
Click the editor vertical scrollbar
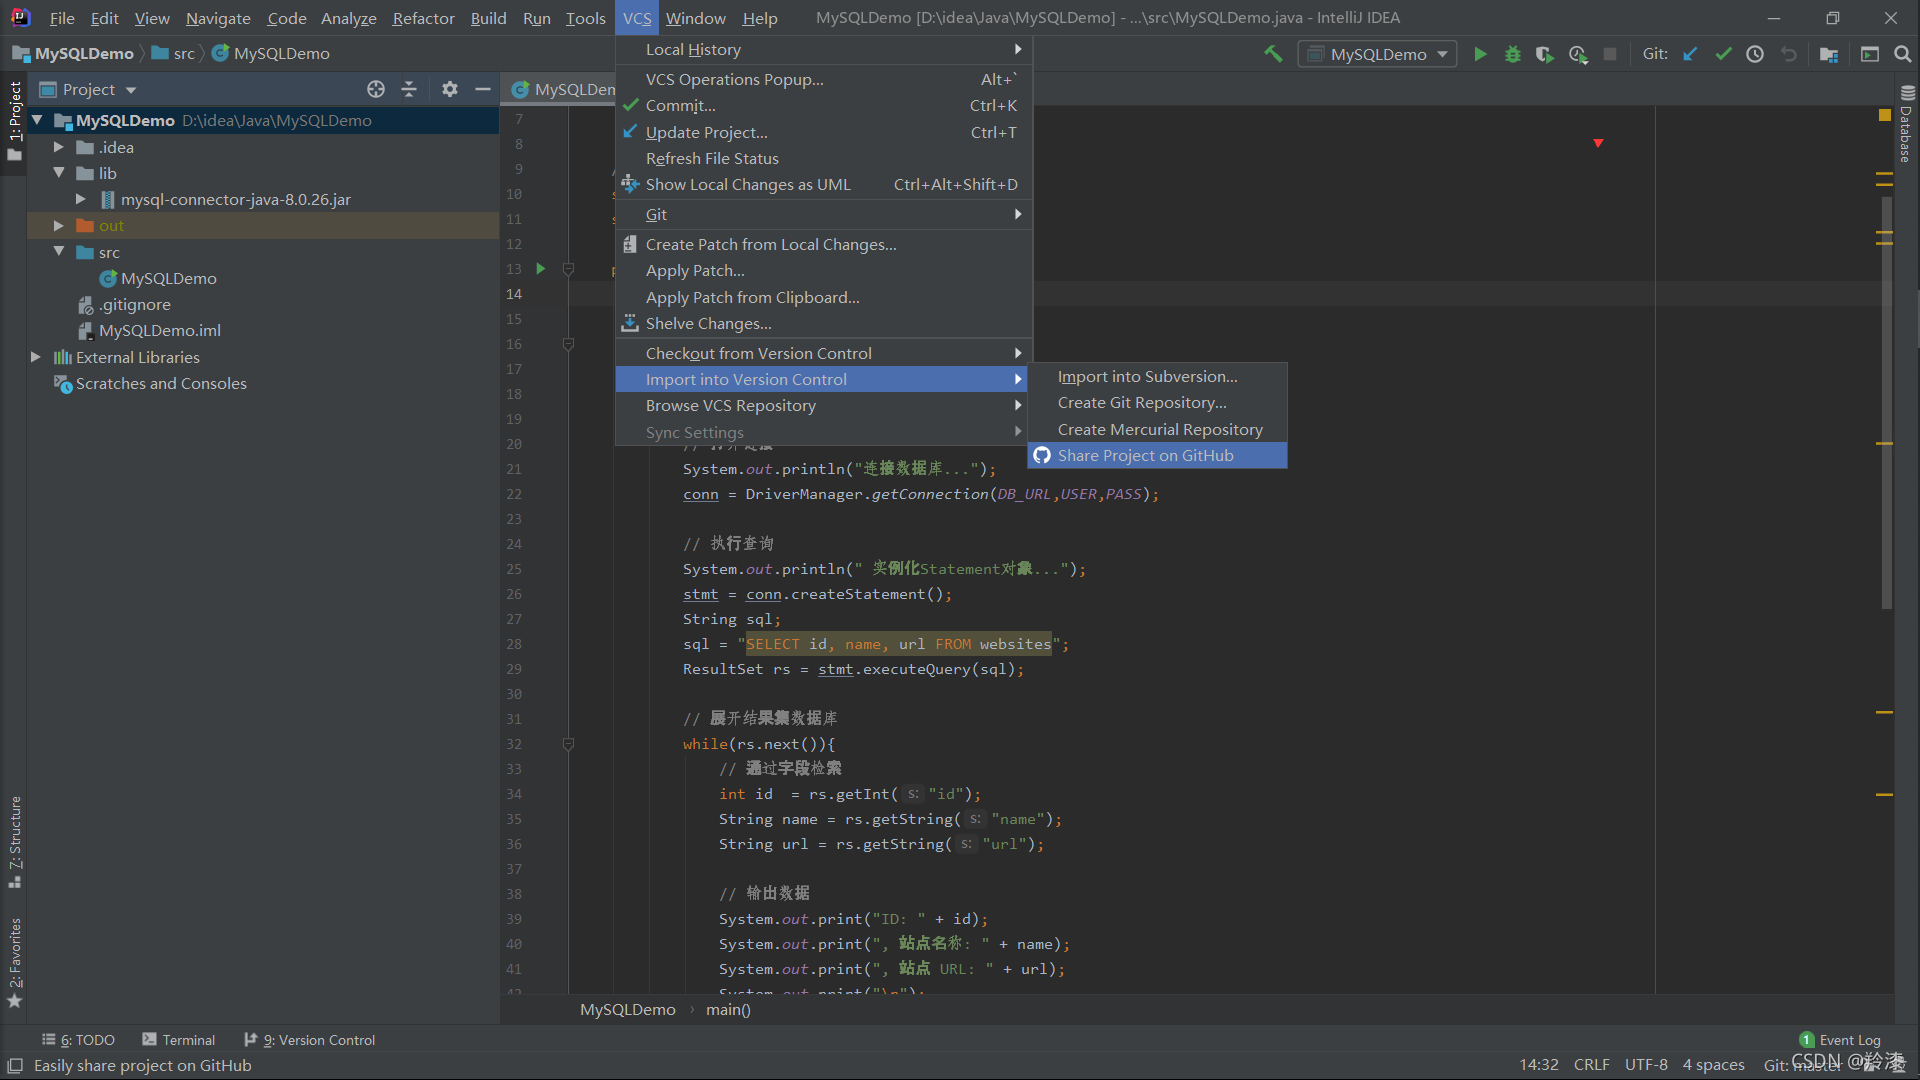(x=1887, y=400)
